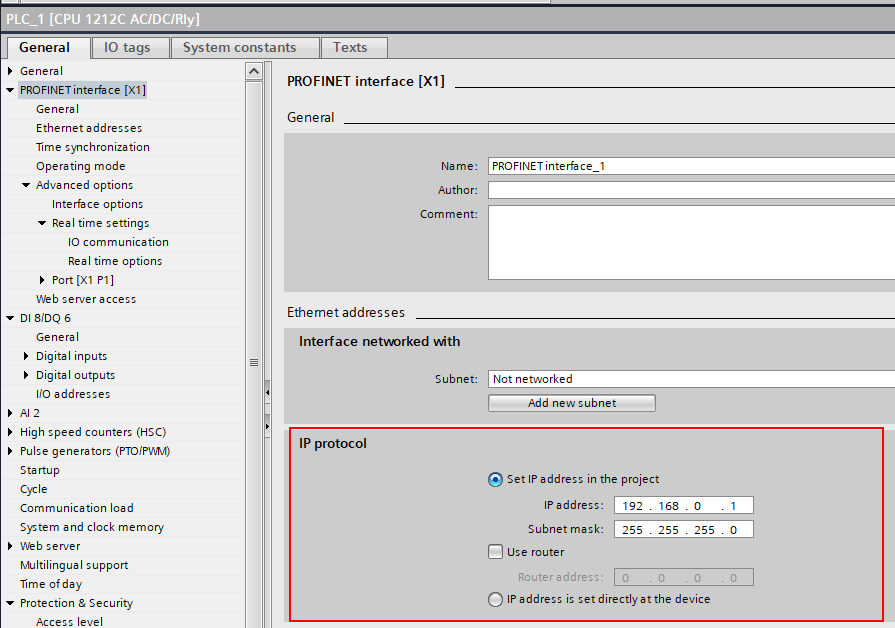Open Time of day settings

tap(51, 584)
